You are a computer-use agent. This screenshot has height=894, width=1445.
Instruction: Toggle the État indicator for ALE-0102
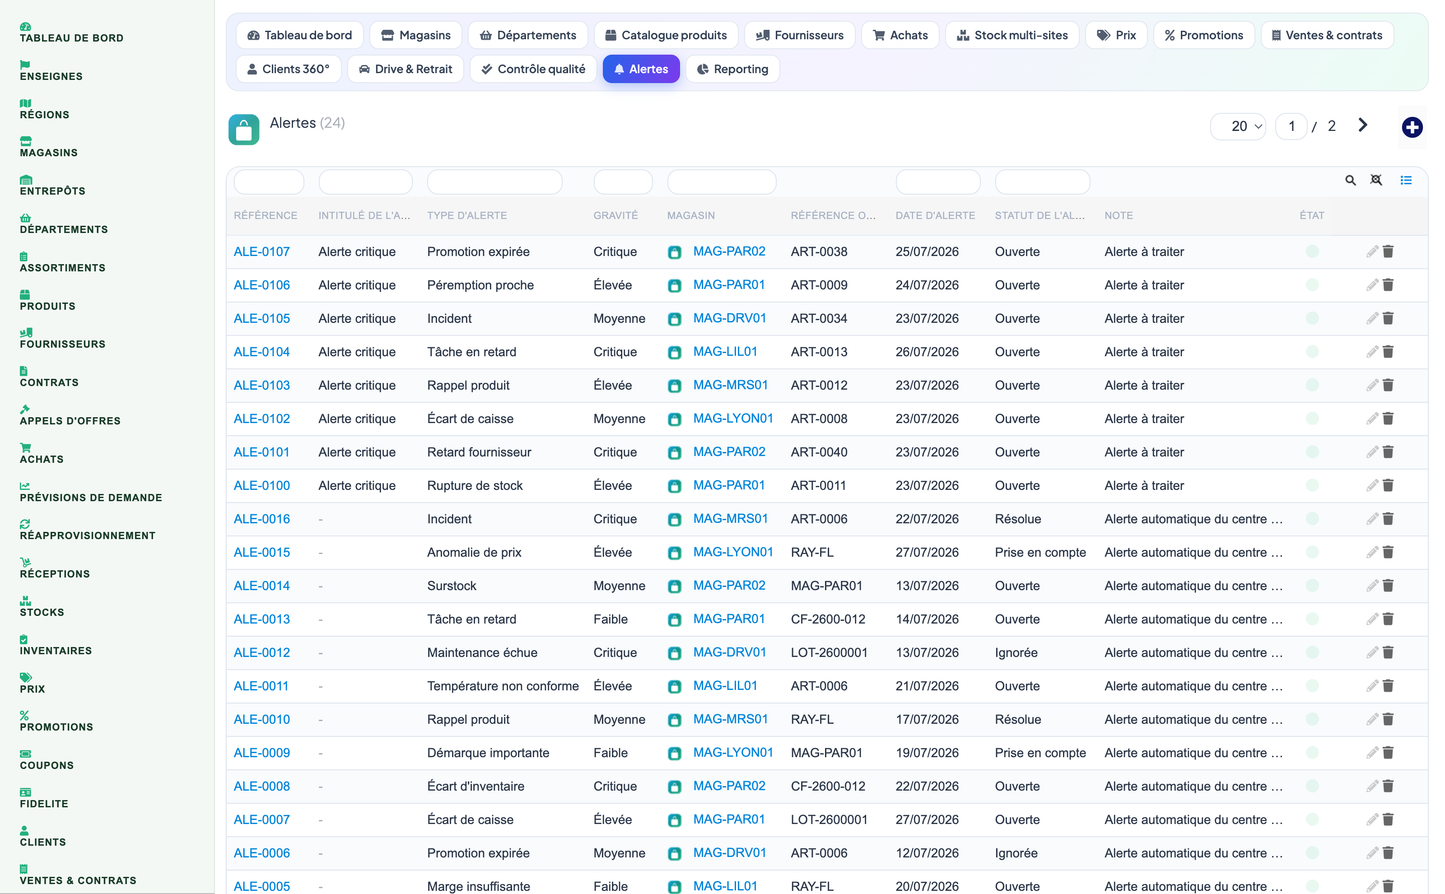[x=1312, y=419]
